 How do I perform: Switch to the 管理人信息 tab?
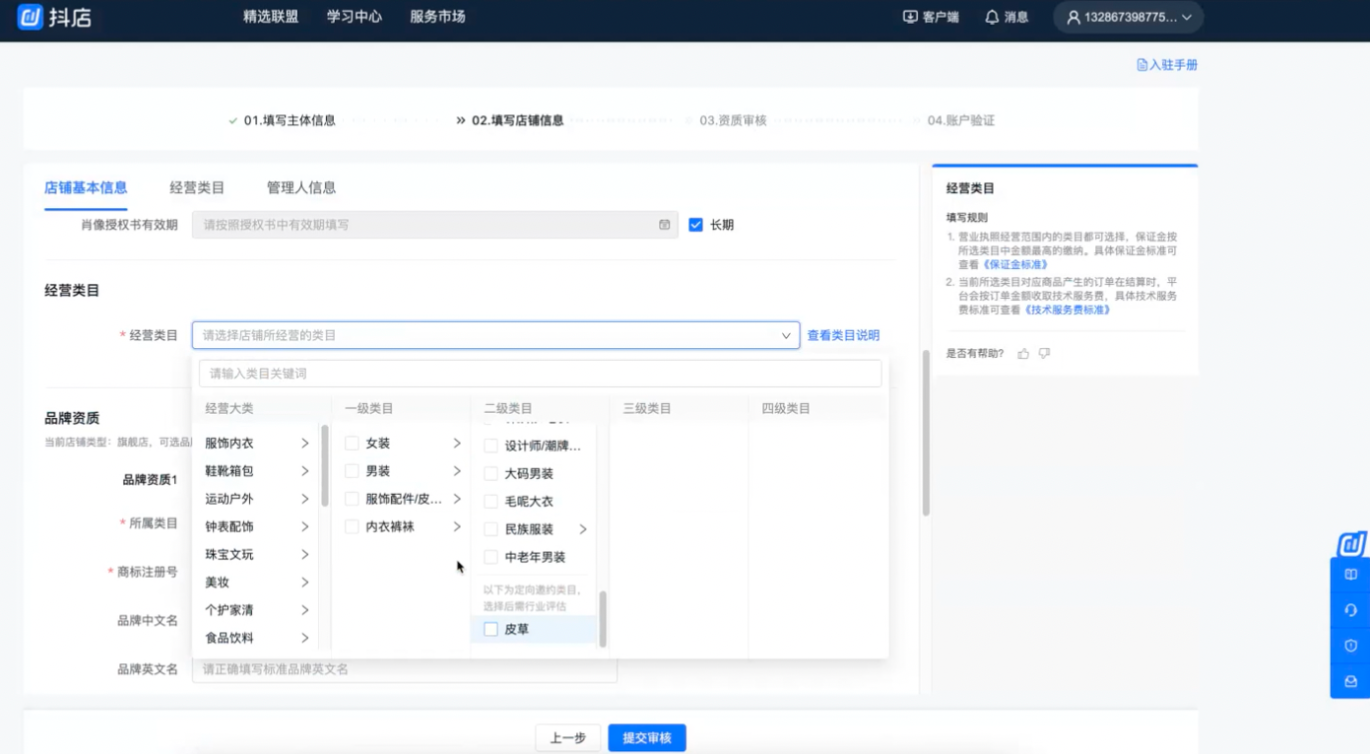coord(301,188)
